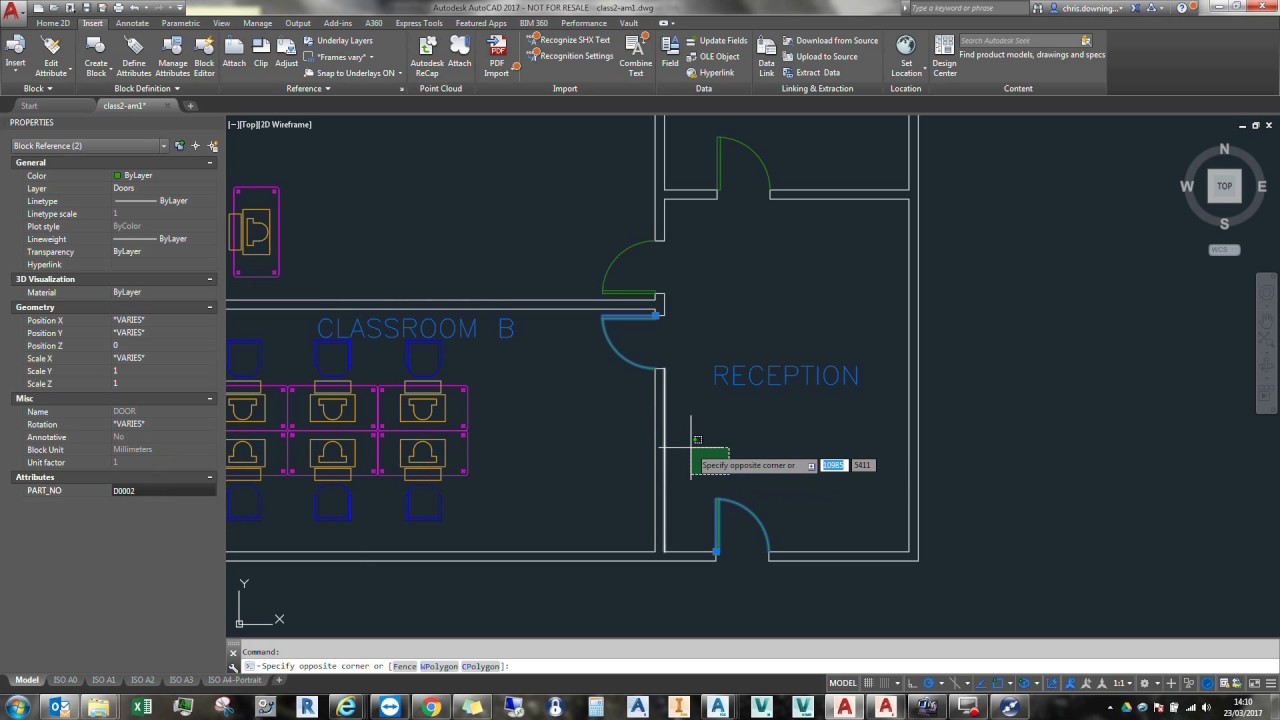This screenshot has width=1280, height=720.
Task: Switch to ISO A3 layout tab
Action: (x=181, y=680)
